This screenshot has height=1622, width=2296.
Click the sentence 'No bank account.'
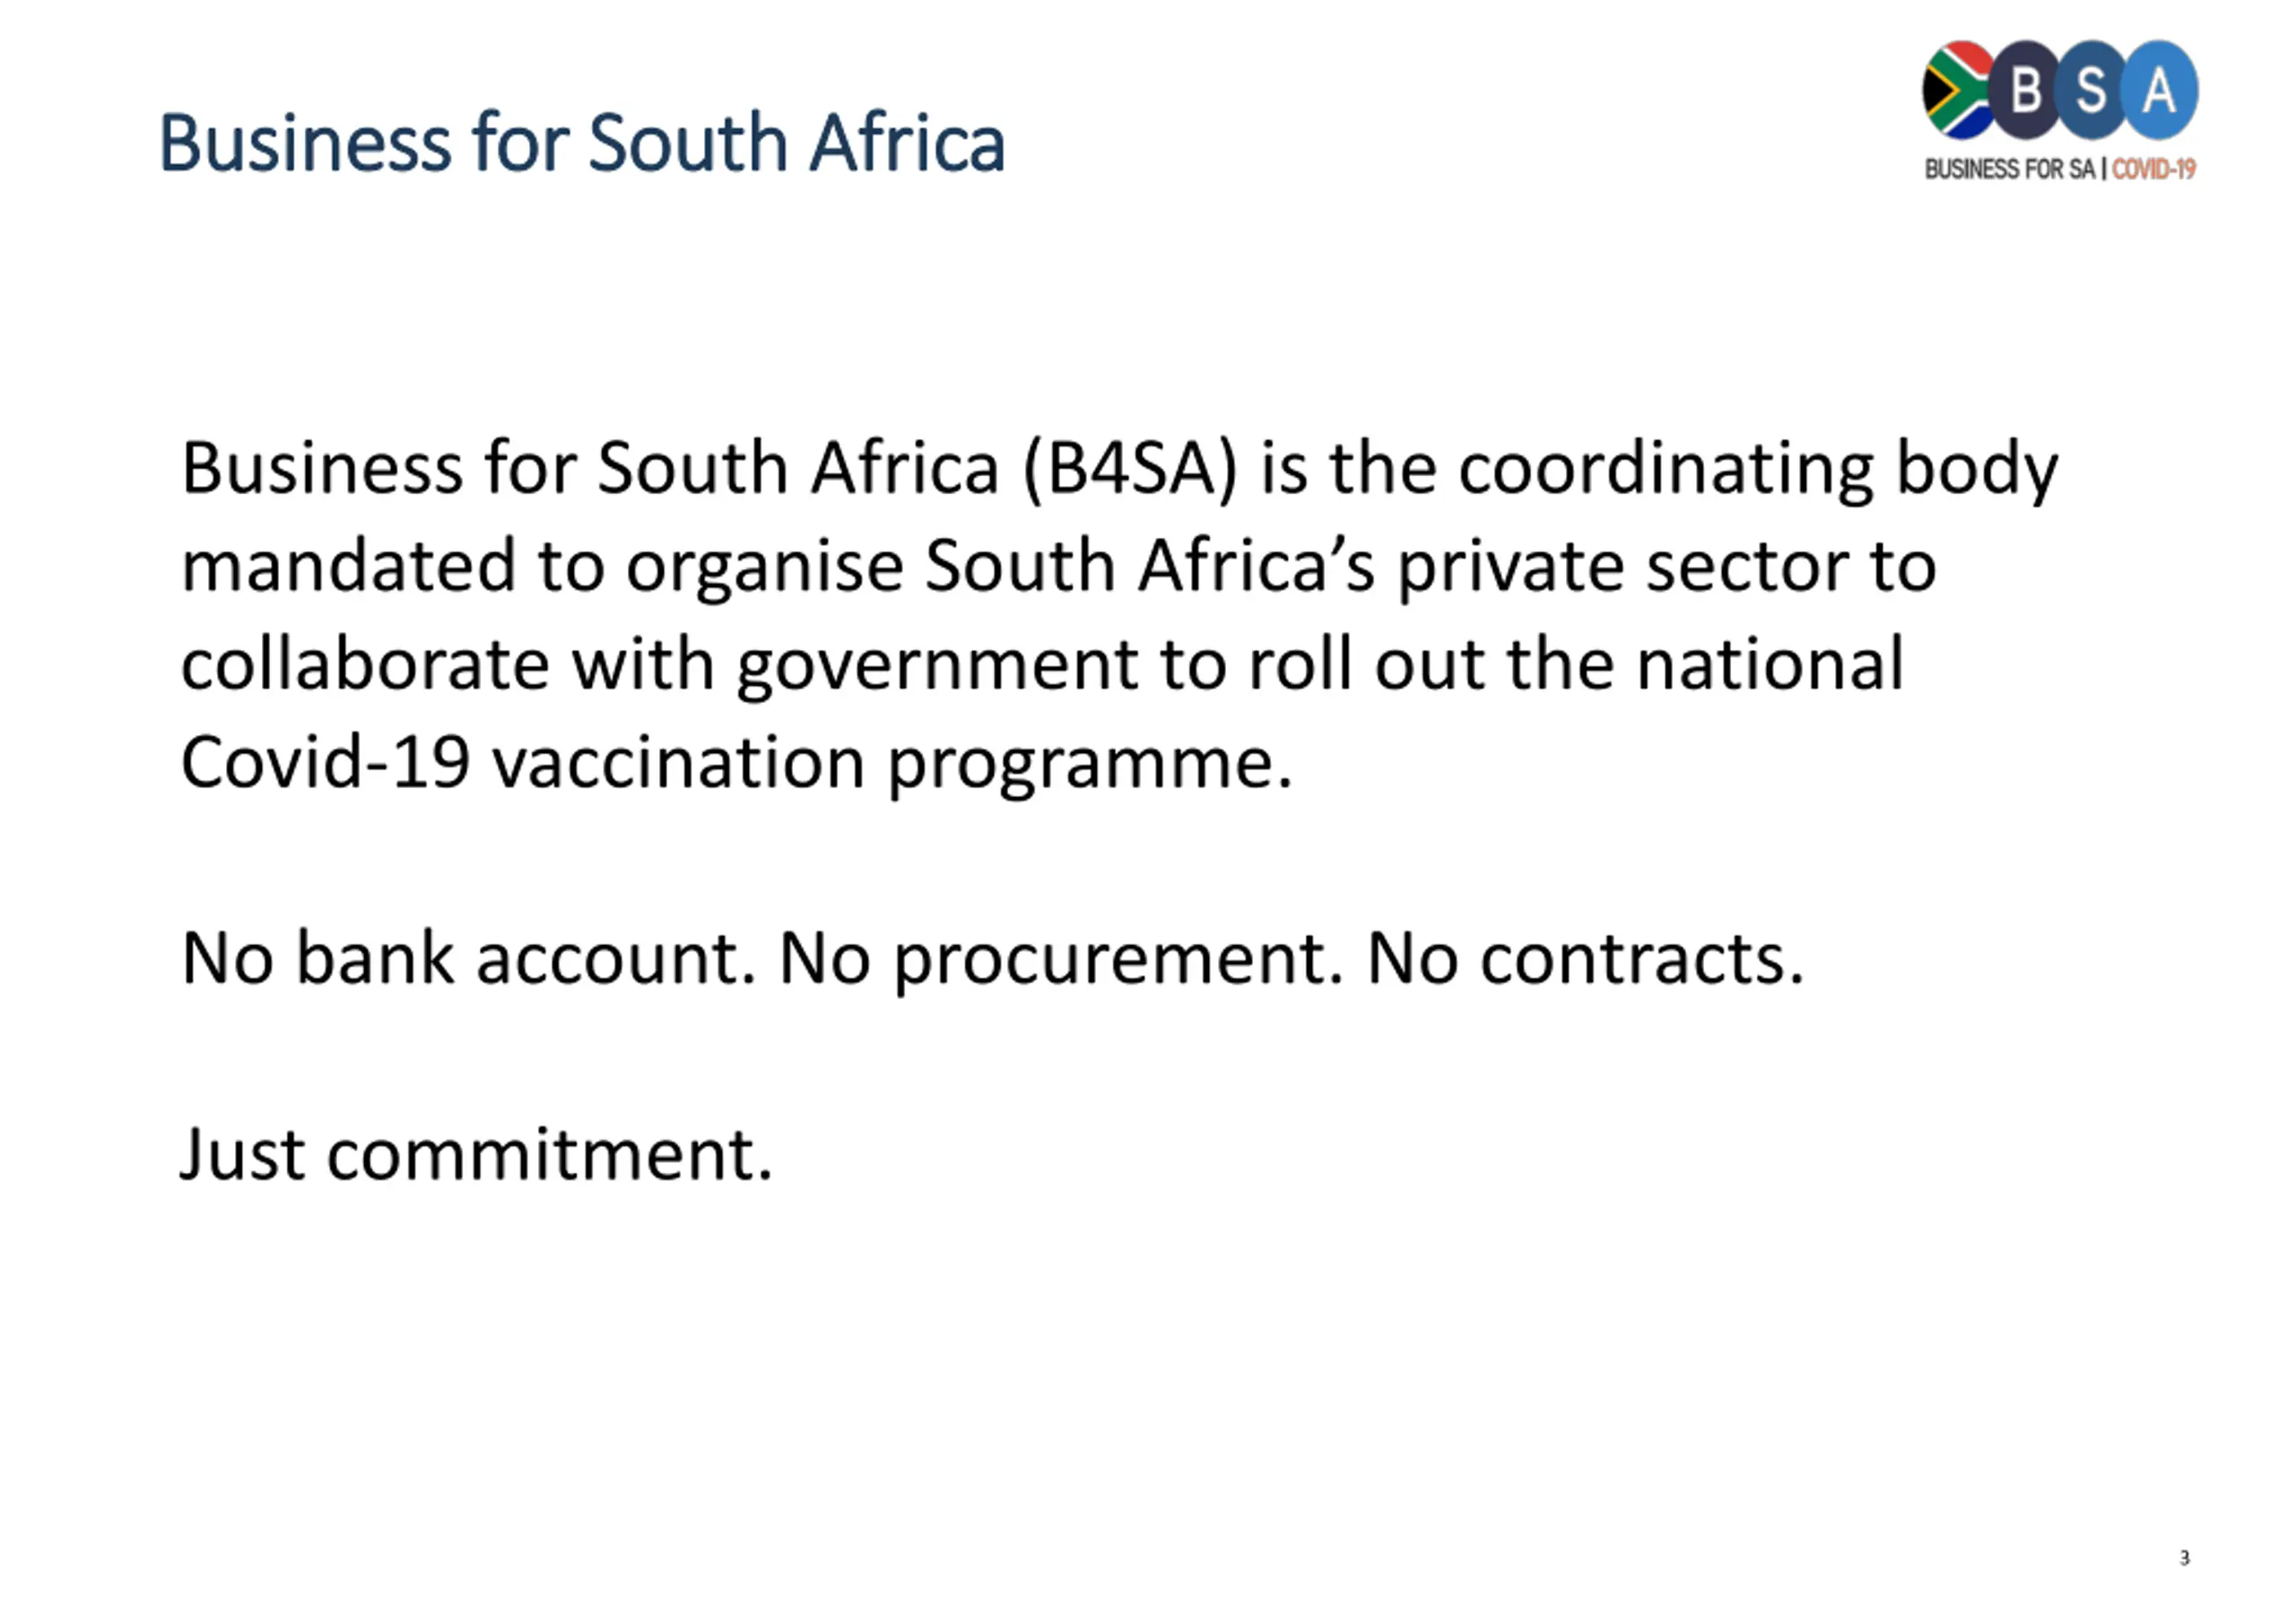pos(469,959)
